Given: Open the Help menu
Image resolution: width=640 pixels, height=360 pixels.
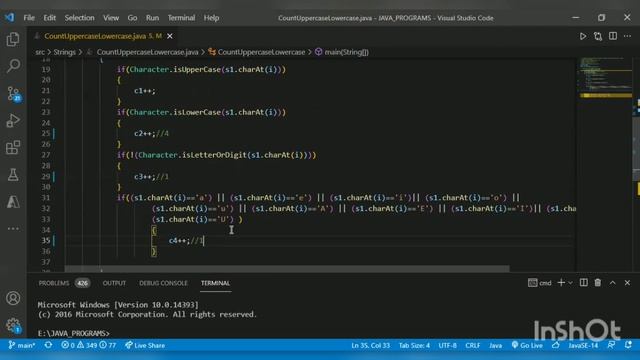Looking at the screenshot, I should click(211, 18).
